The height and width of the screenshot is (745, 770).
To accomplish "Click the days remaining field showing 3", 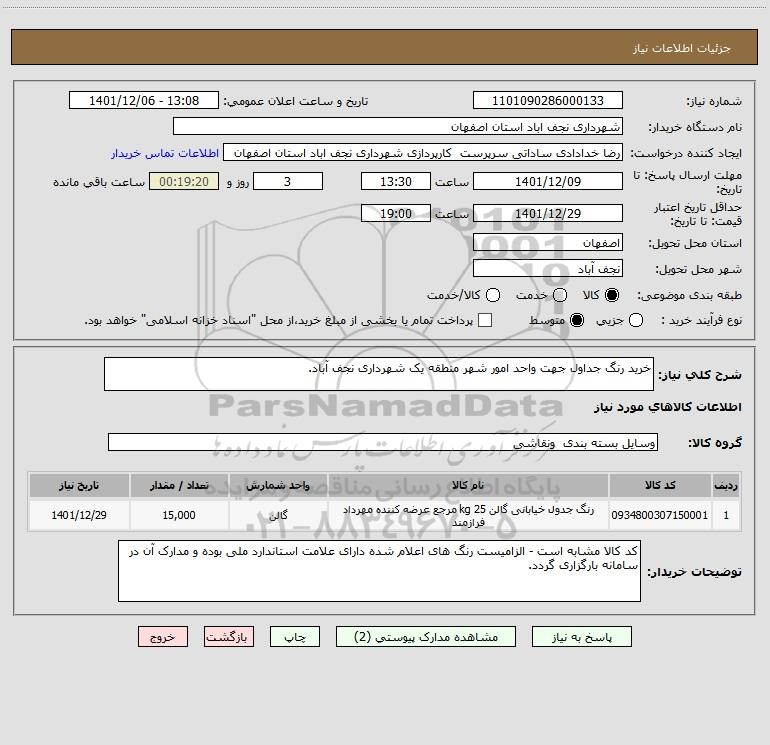I will pos(288,182).
